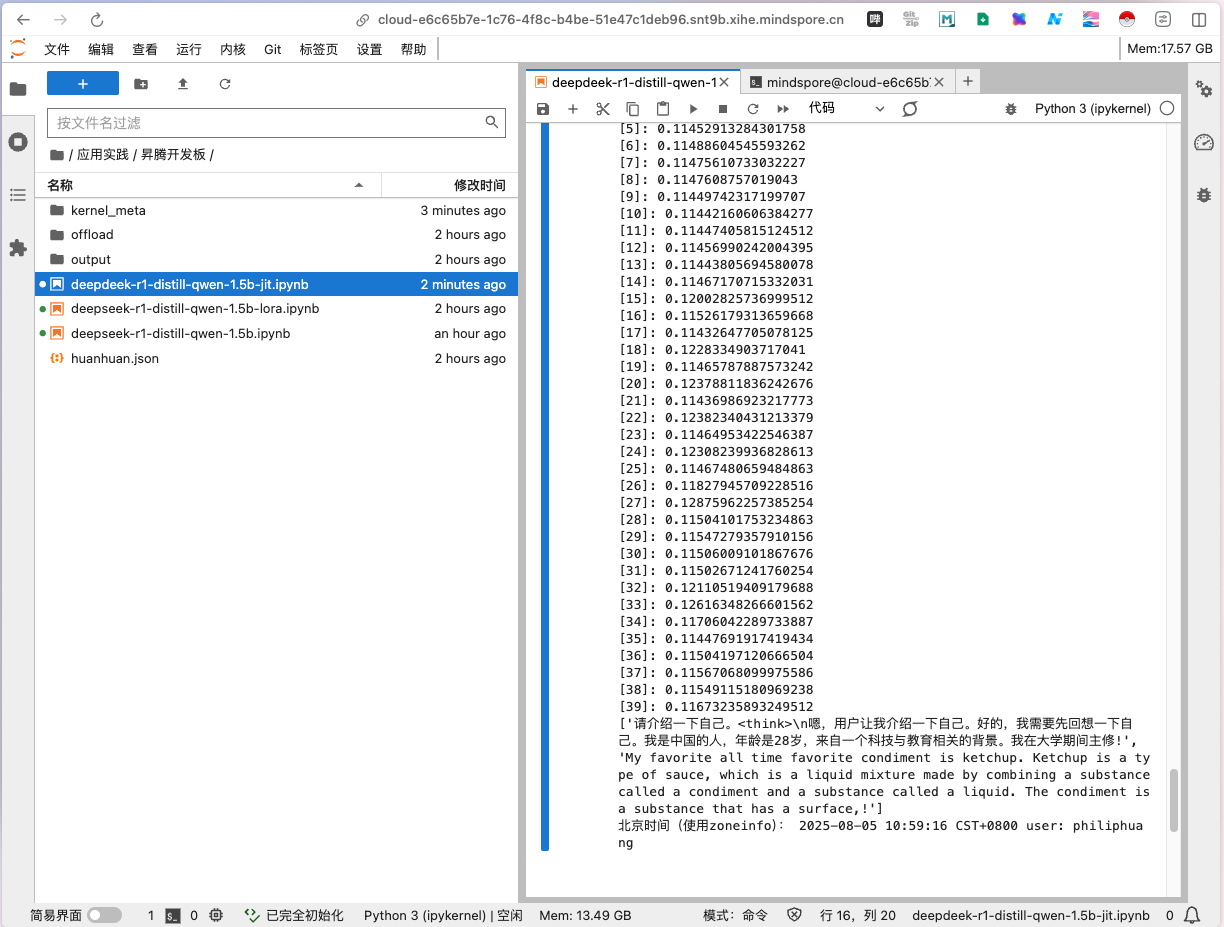Image resolution: width=1224 pixels, height=927 pixels.
Task: Click the blue new launcher button
Action: [x=83, y=84]
